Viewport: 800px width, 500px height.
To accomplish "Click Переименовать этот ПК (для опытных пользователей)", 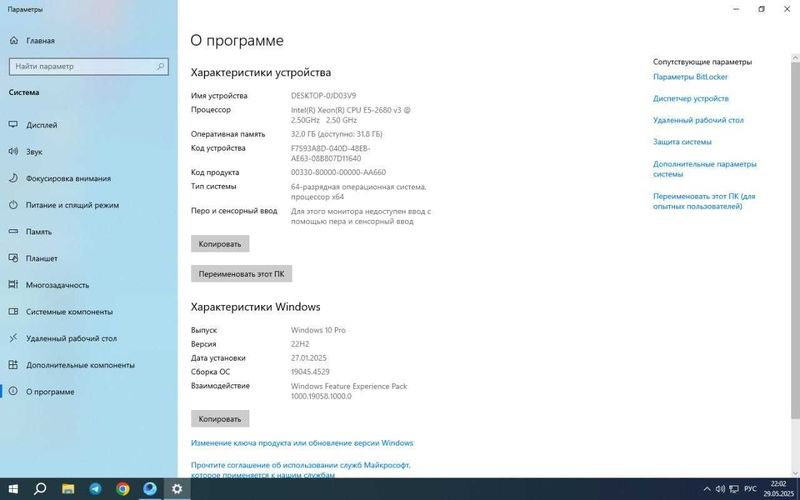I will pos(704,201).
